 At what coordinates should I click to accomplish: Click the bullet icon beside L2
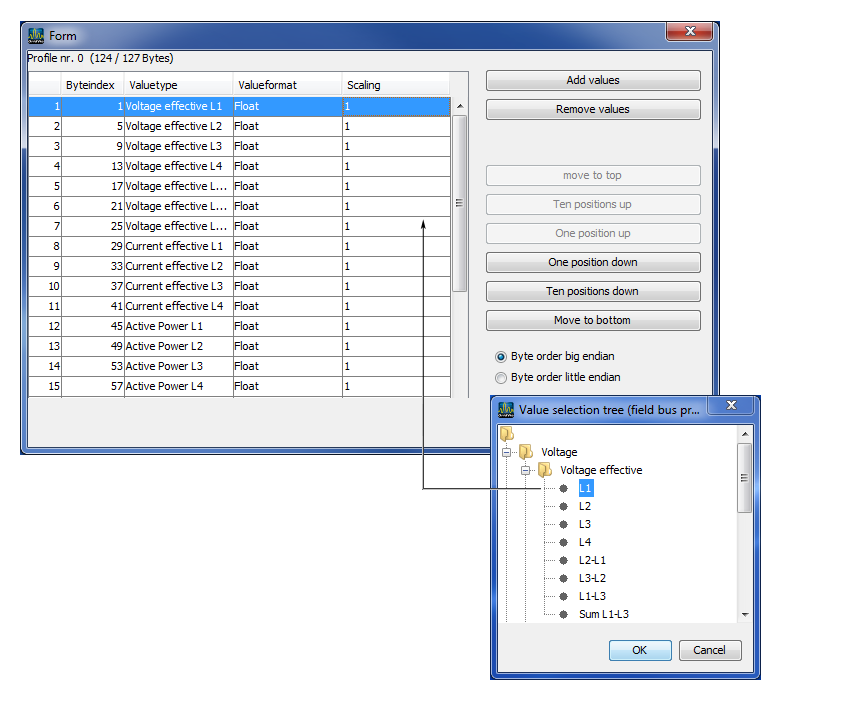tap(562, 506)
